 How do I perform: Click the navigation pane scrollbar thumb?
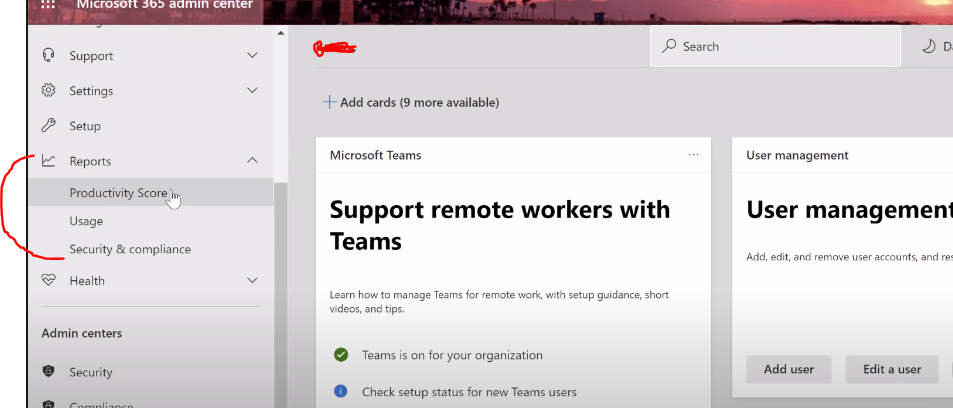pyautogui.click(x=280, y=294)
